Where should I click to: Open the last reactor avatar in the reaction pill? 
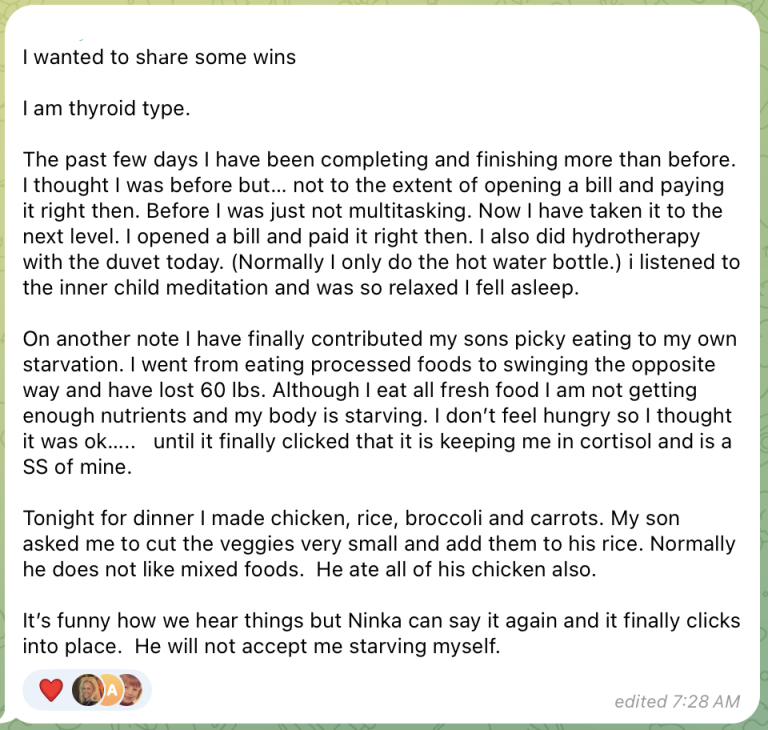(131, 690)
